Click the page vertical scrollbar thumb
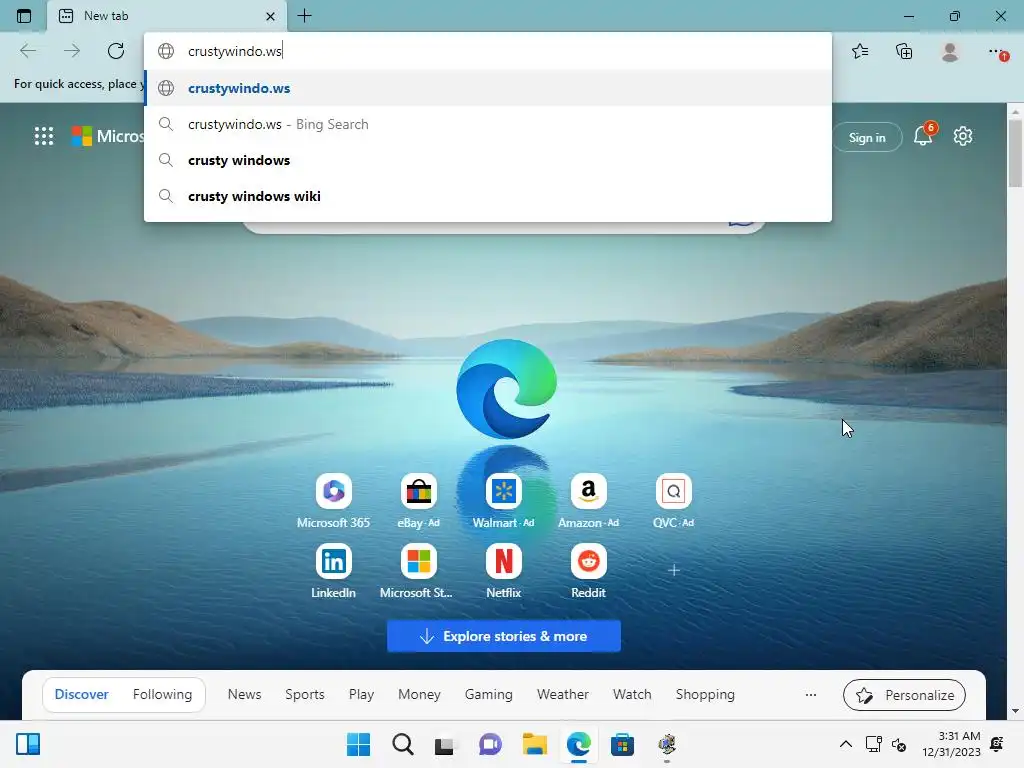 [x=1015, y=154]
